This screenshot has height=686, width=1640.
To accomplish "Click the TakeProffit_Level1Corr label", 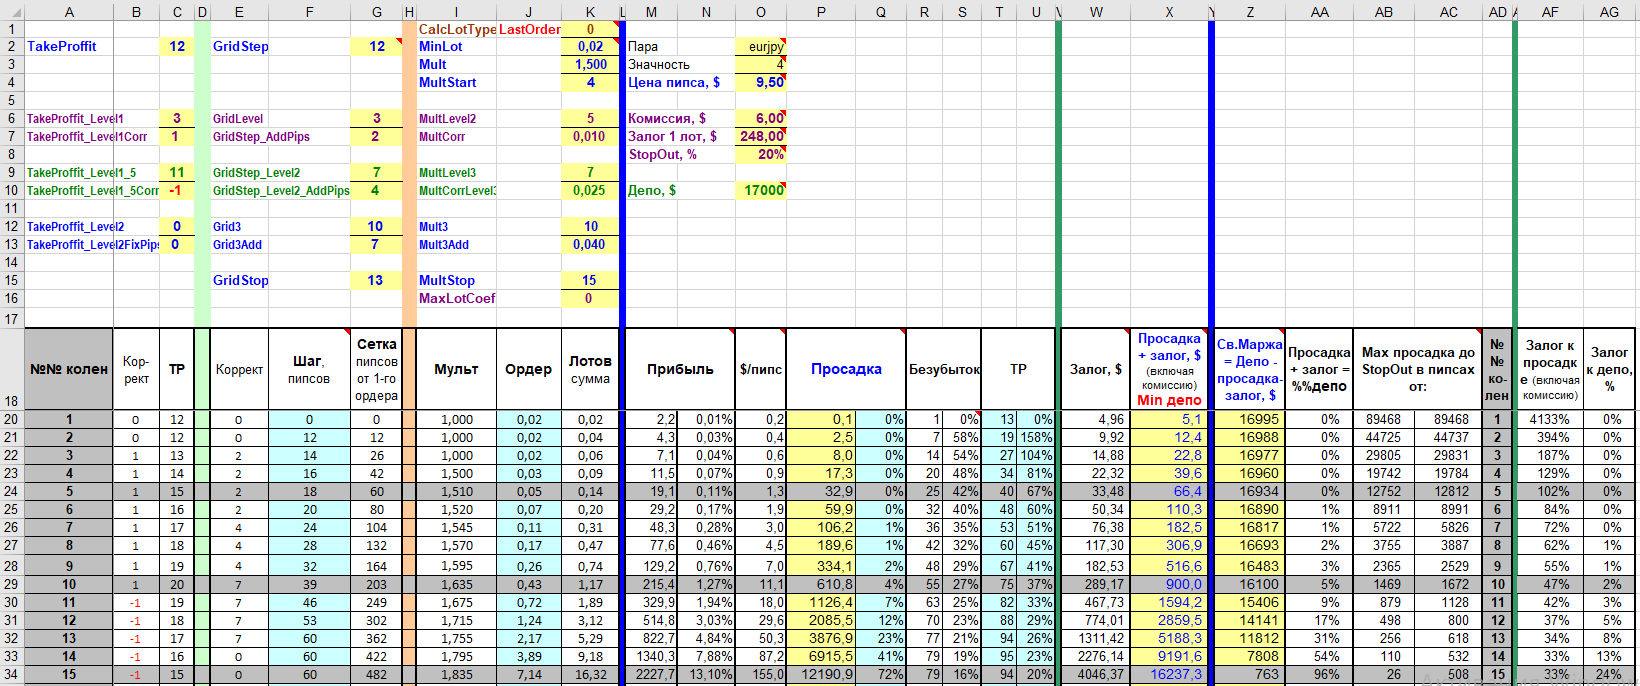I will [87, 136].
